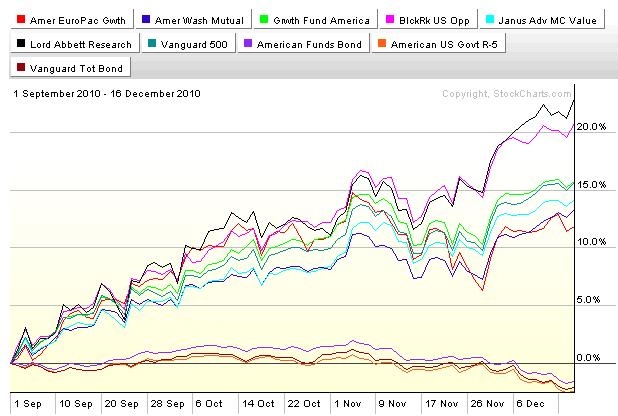Click the 9 Nov date axis label
The width and height of the screenshot is (618, 416).
392,404
